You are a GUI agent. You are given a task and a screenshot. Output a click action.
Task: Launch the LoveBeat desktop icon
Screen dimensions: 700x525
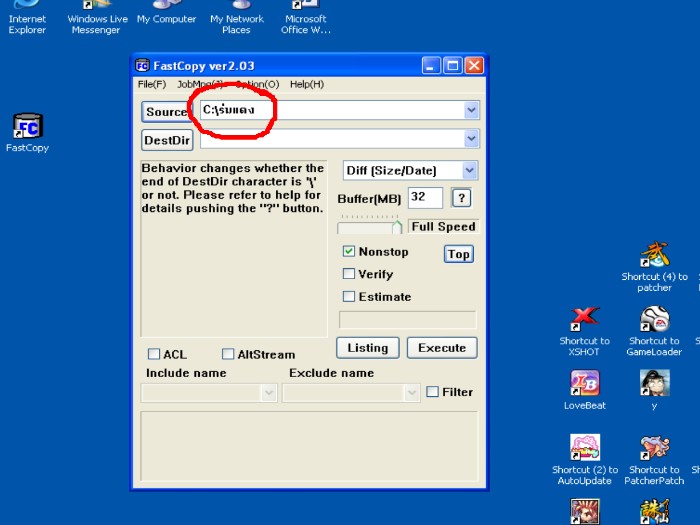point(584,390)
